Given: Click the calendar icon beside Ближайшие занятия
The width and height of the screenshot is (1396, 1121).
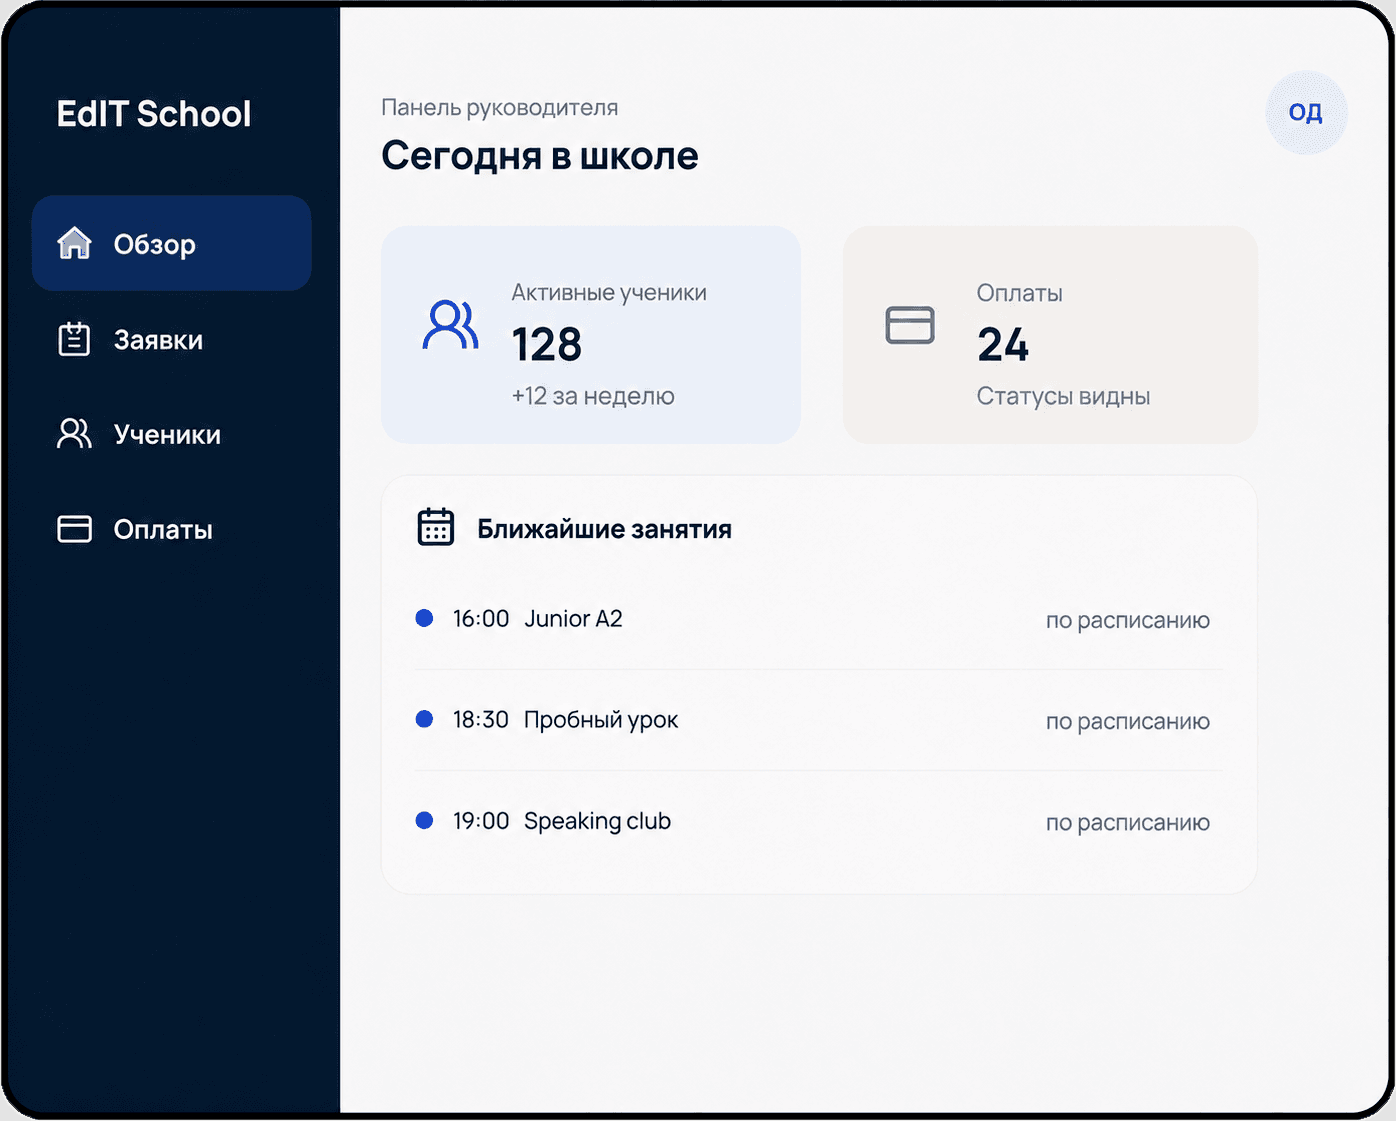Looking at the screenshot, I should [x=435, y=527].
